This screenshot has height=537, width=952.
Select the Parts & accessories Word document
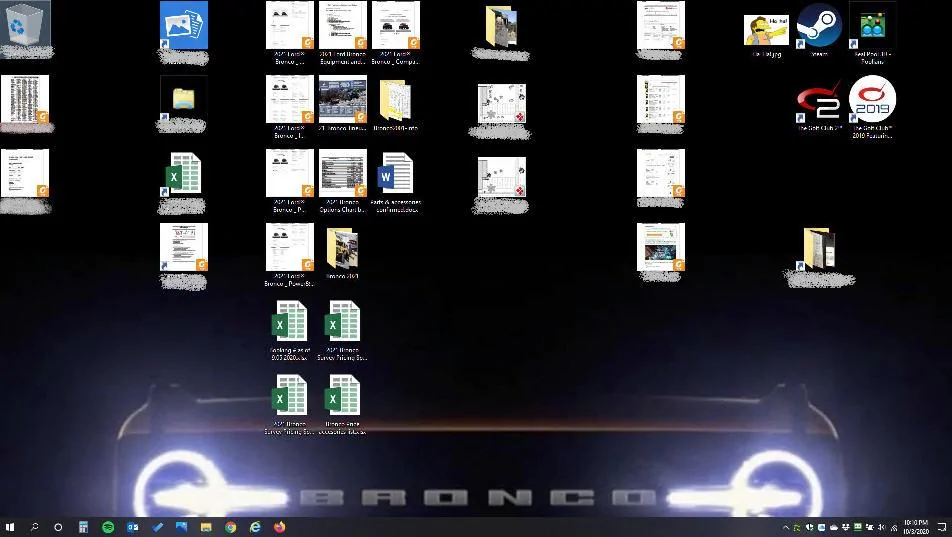point(395,180)
